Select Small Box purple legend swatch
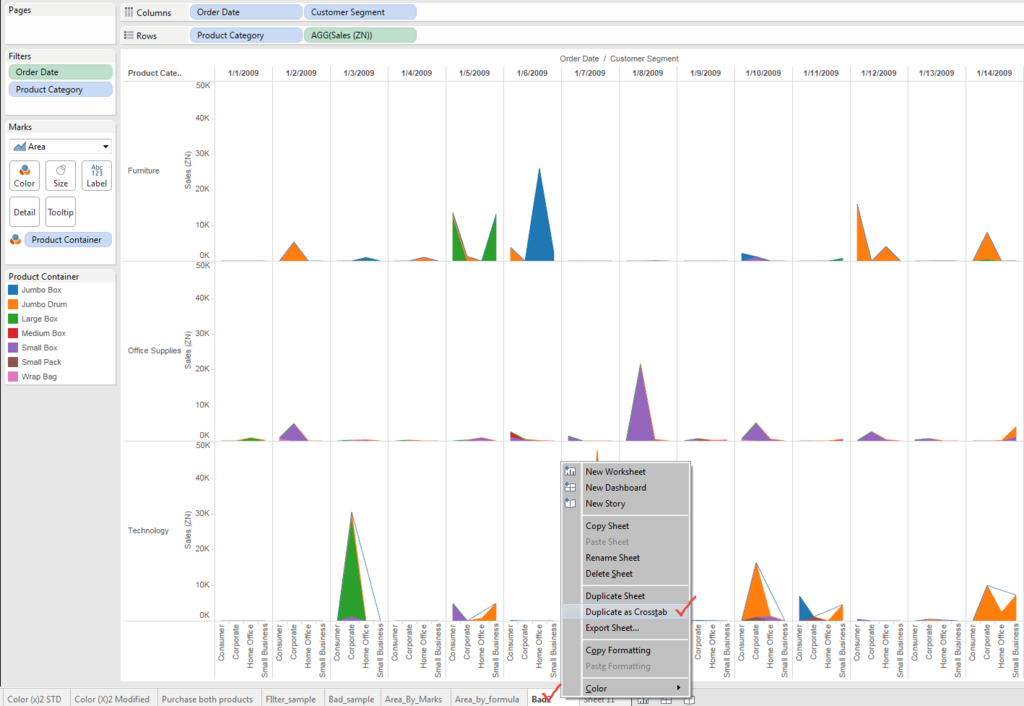The width and height of the screenshot is (1024, 706). 13,347
